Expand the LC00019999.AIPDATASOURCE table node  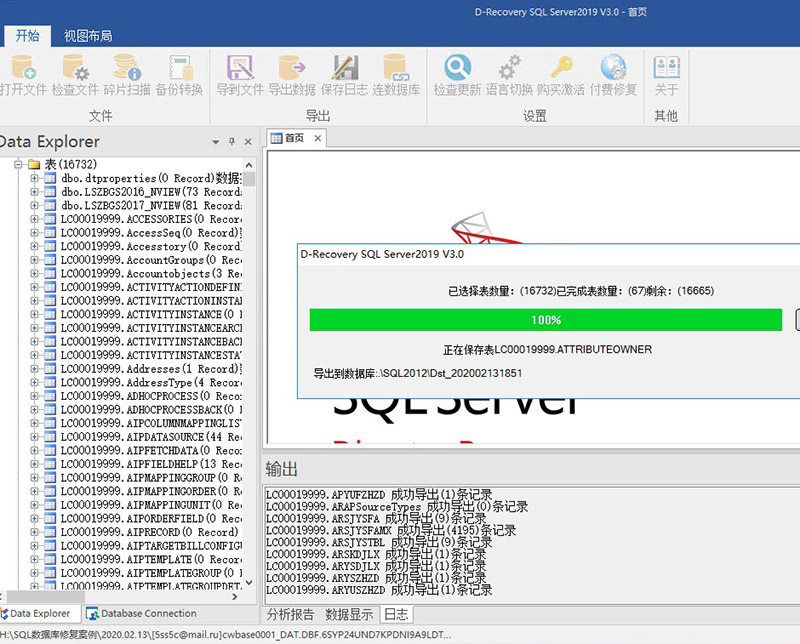coord(34,437)
